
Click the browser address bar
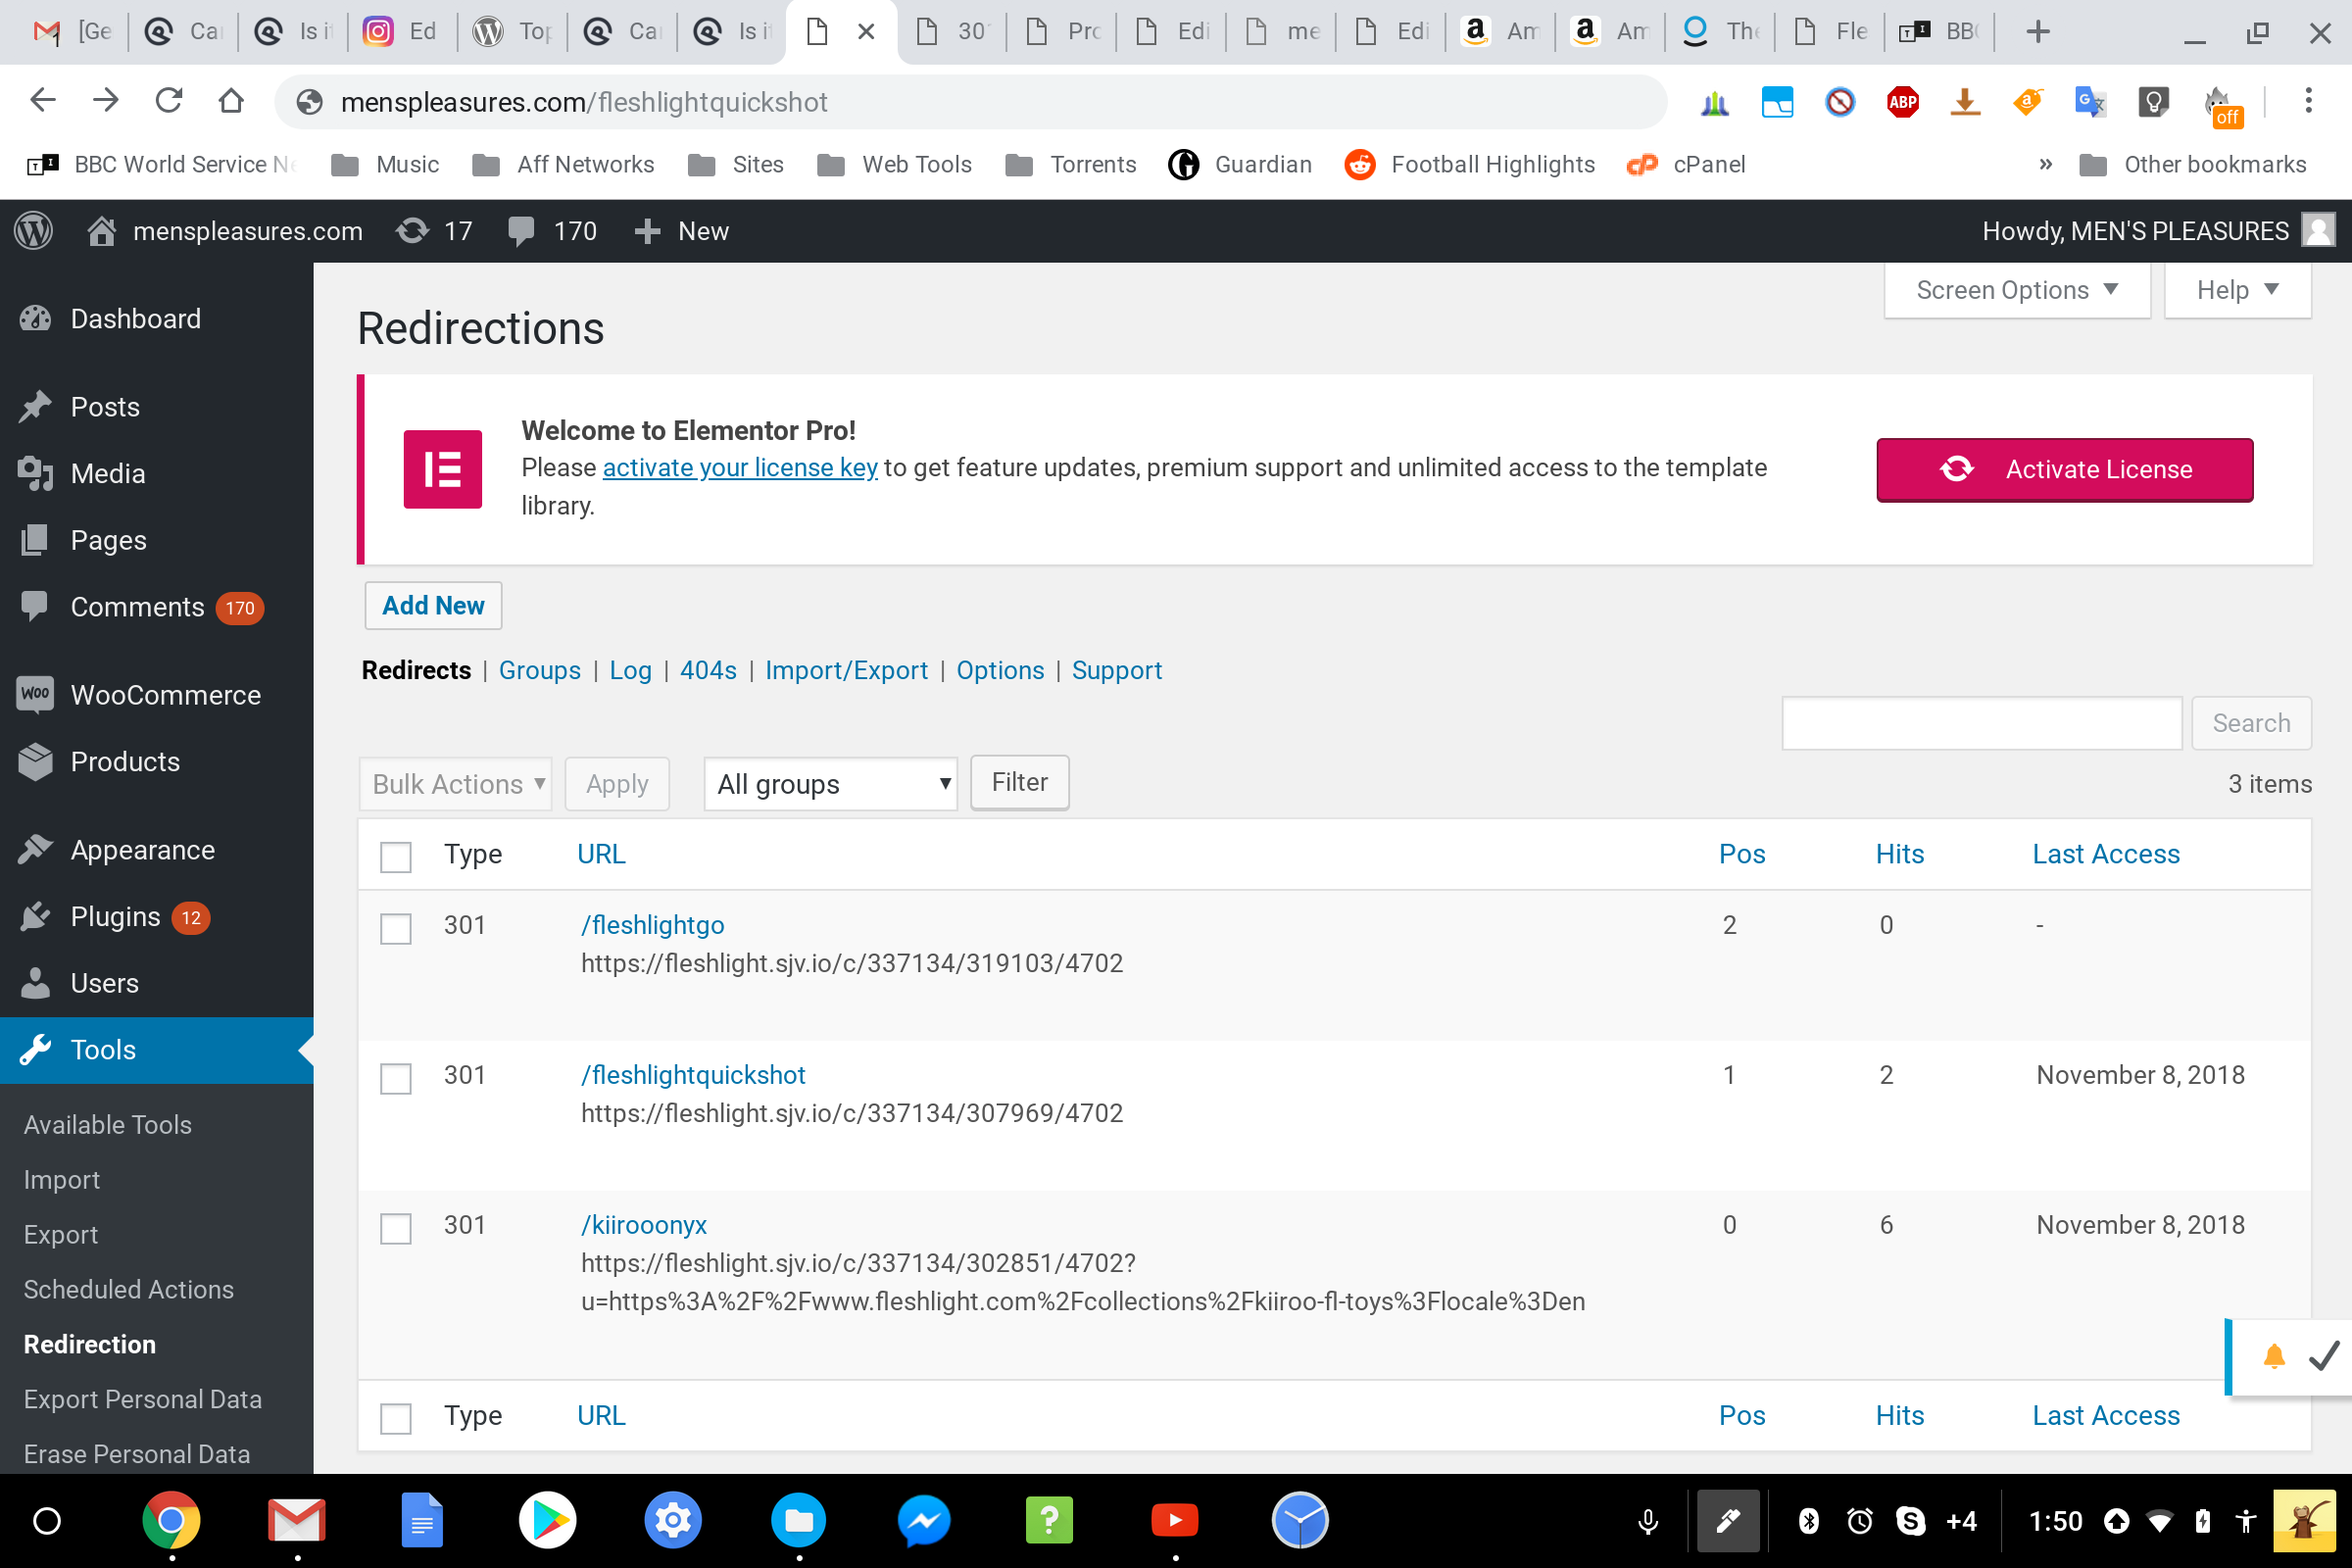coord(970,101)
